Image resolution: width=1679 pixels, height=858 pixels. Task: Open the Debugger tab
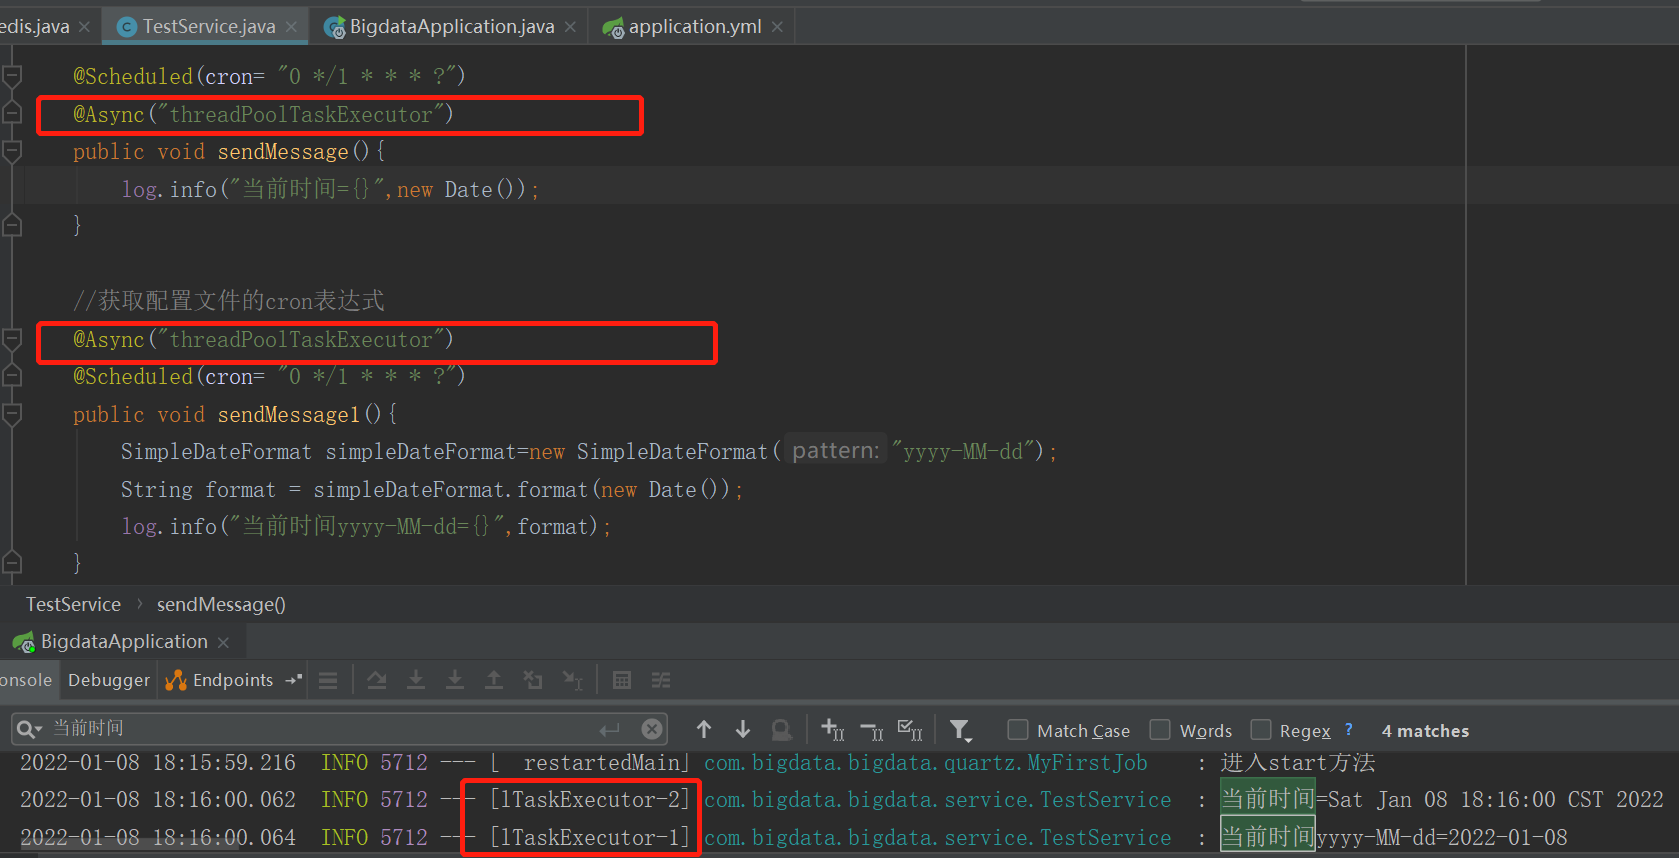[x=108, y=680]
